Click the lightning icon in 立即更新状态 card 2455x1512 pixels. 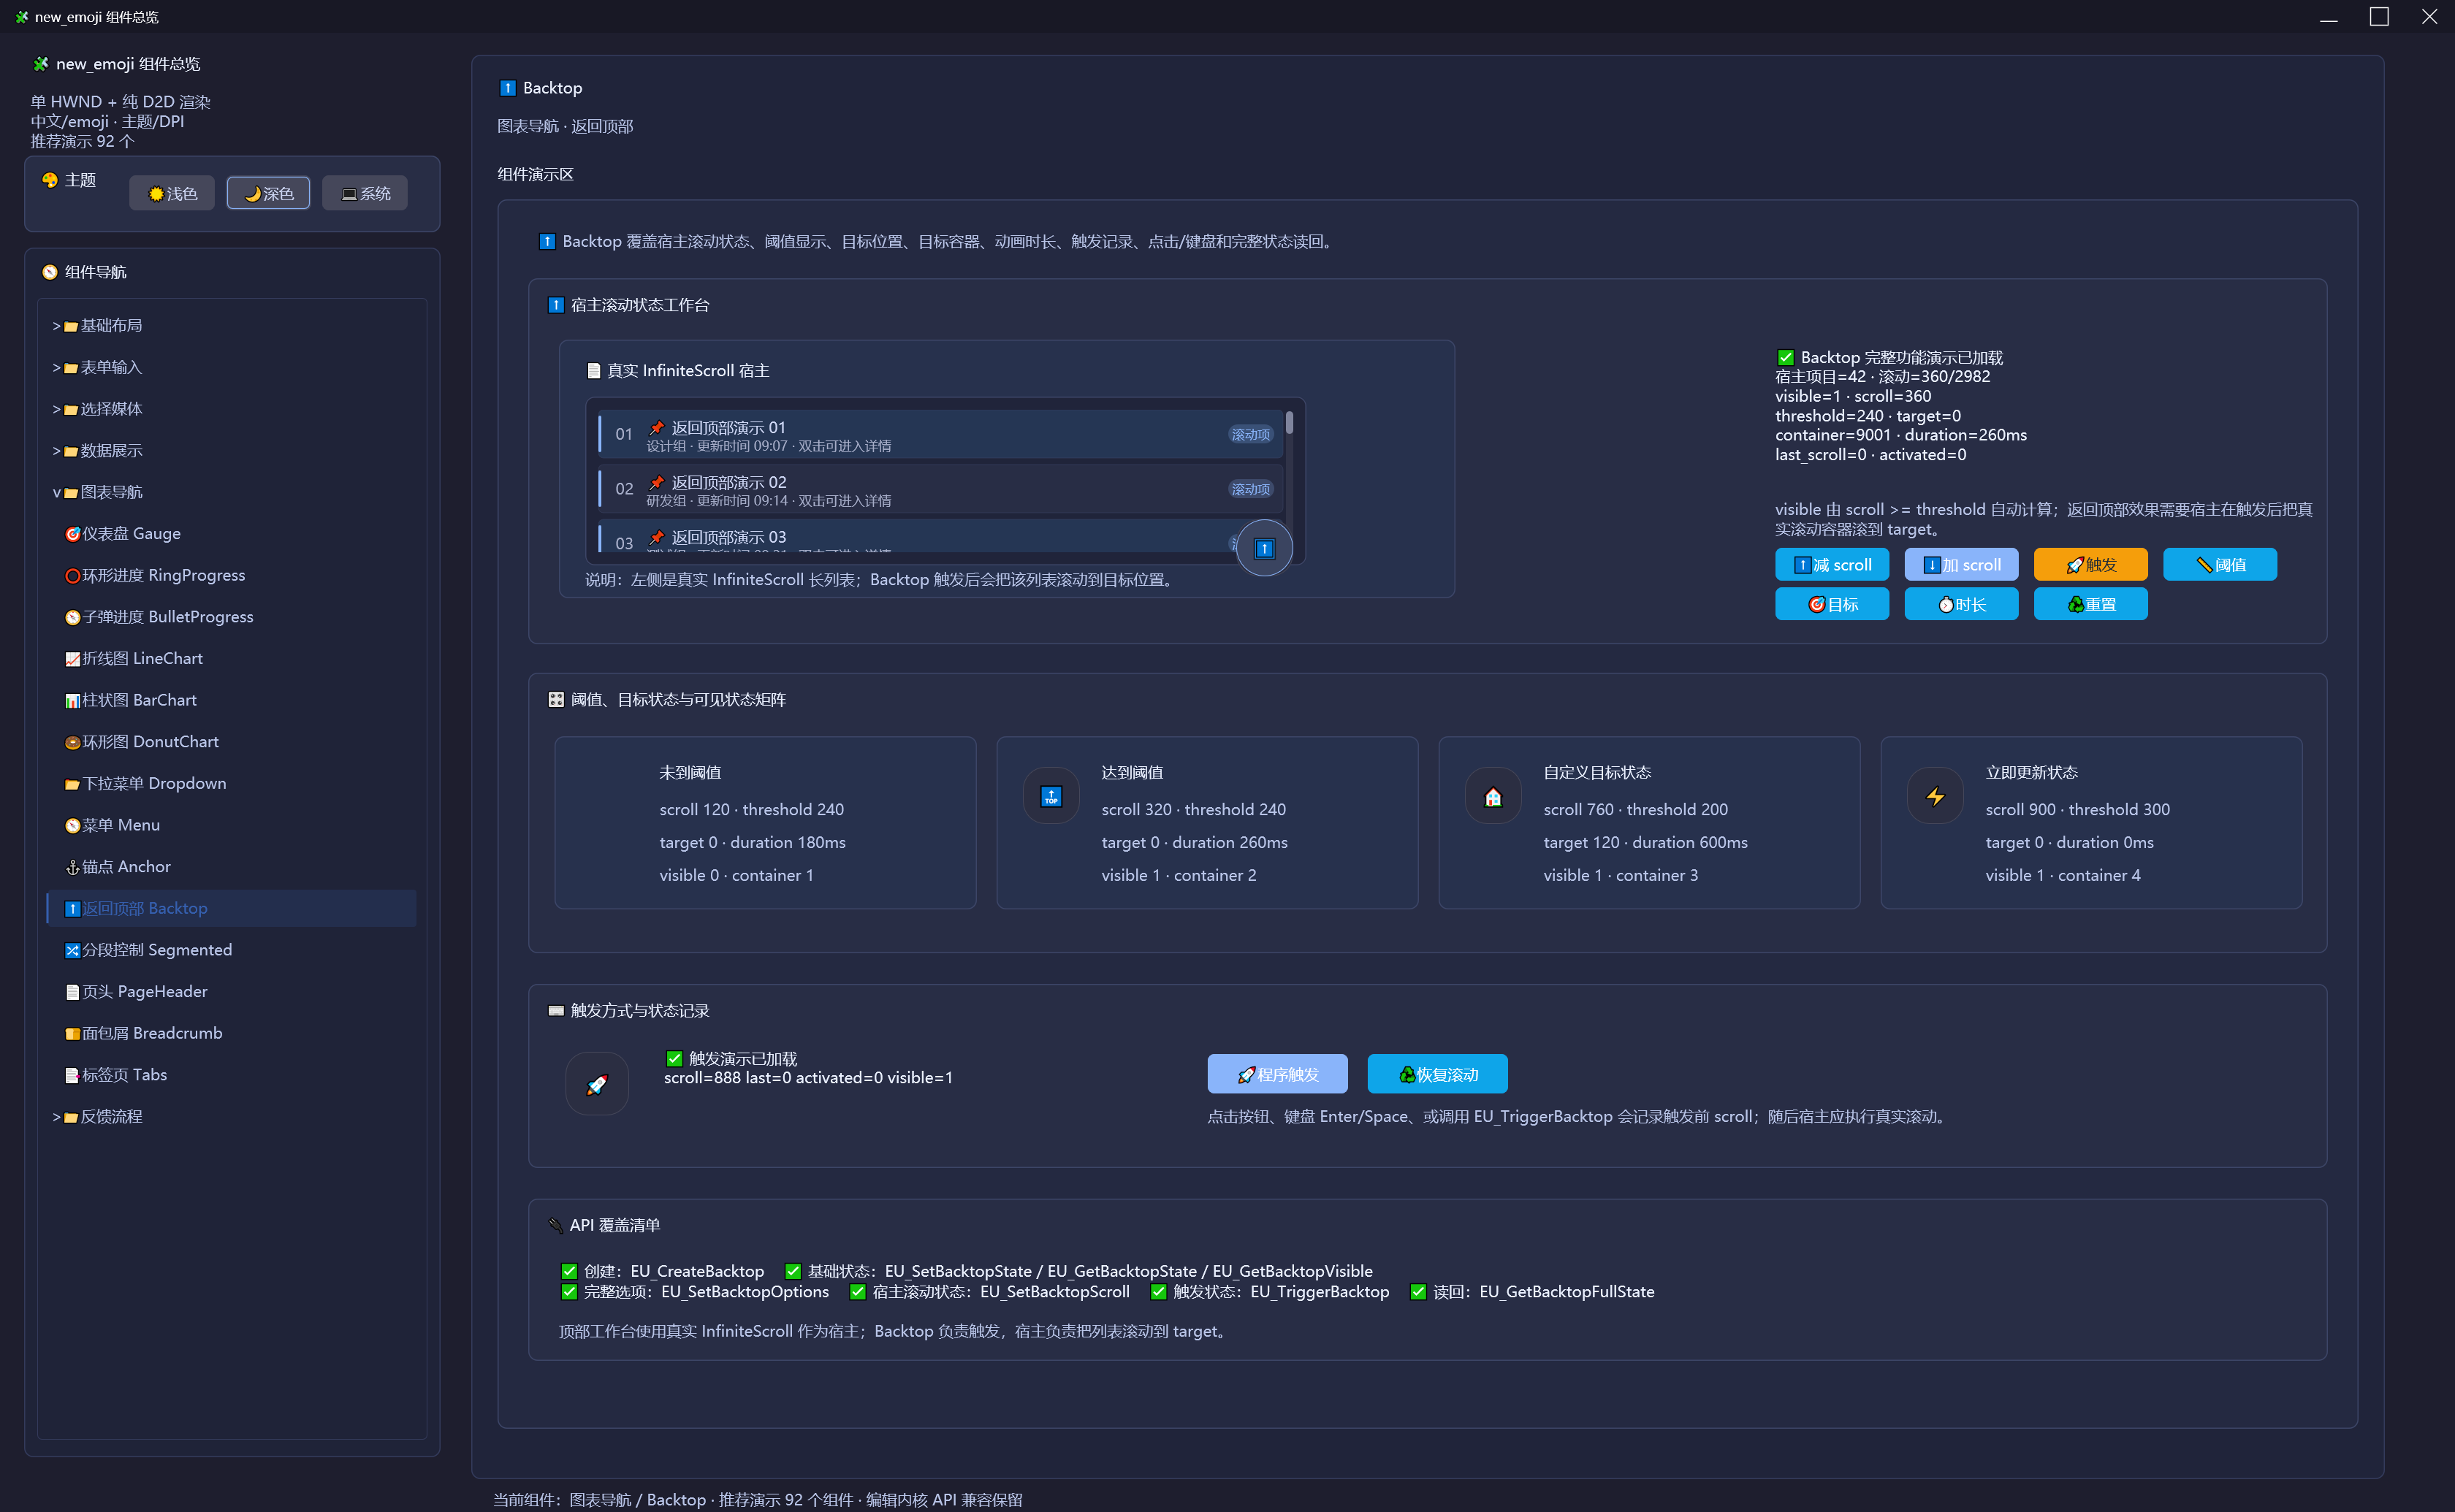[x=1935, y=796]
